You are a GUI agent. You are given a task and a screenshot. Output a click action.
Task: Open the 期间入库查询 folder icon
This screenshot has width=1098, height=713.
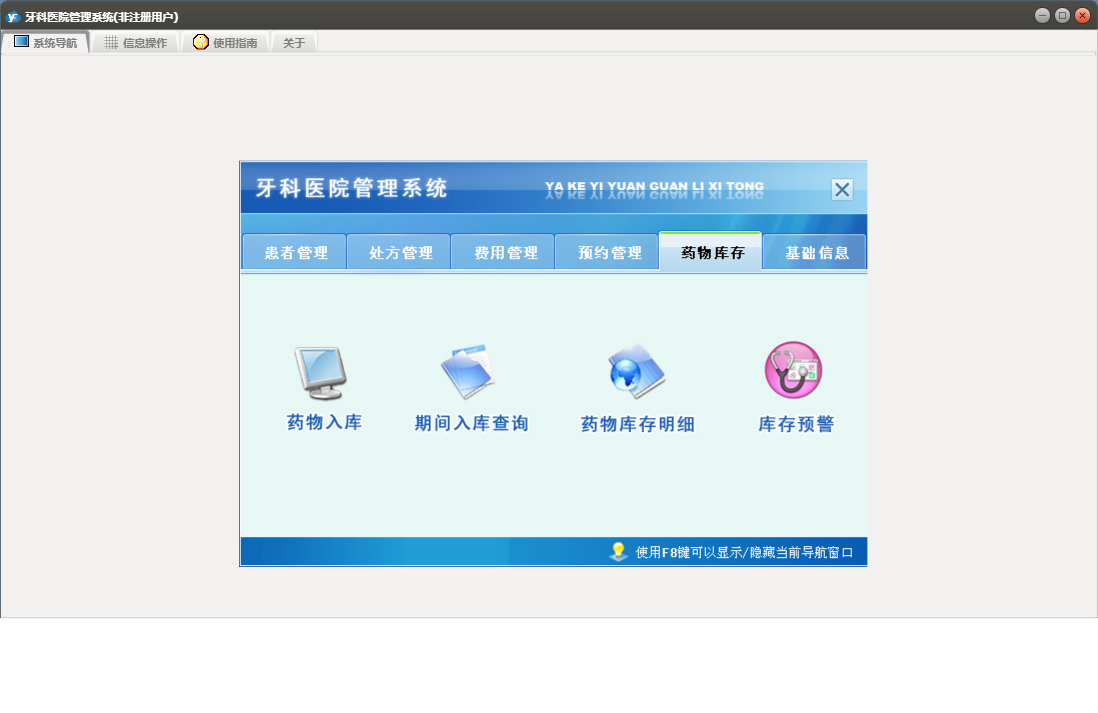468,371
